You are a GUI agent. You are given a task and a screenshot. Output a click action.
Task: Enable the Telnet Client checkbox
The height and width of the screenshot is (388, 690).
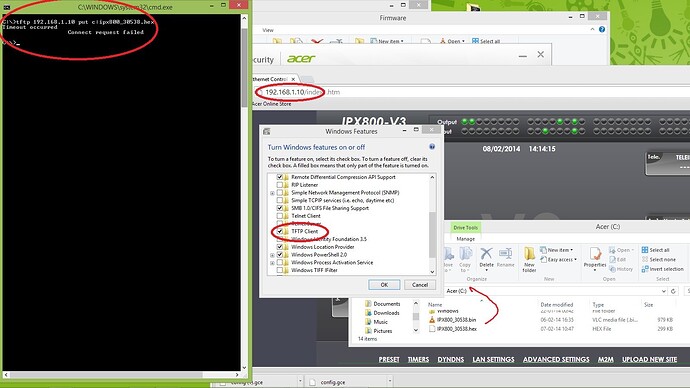(279, 216)
